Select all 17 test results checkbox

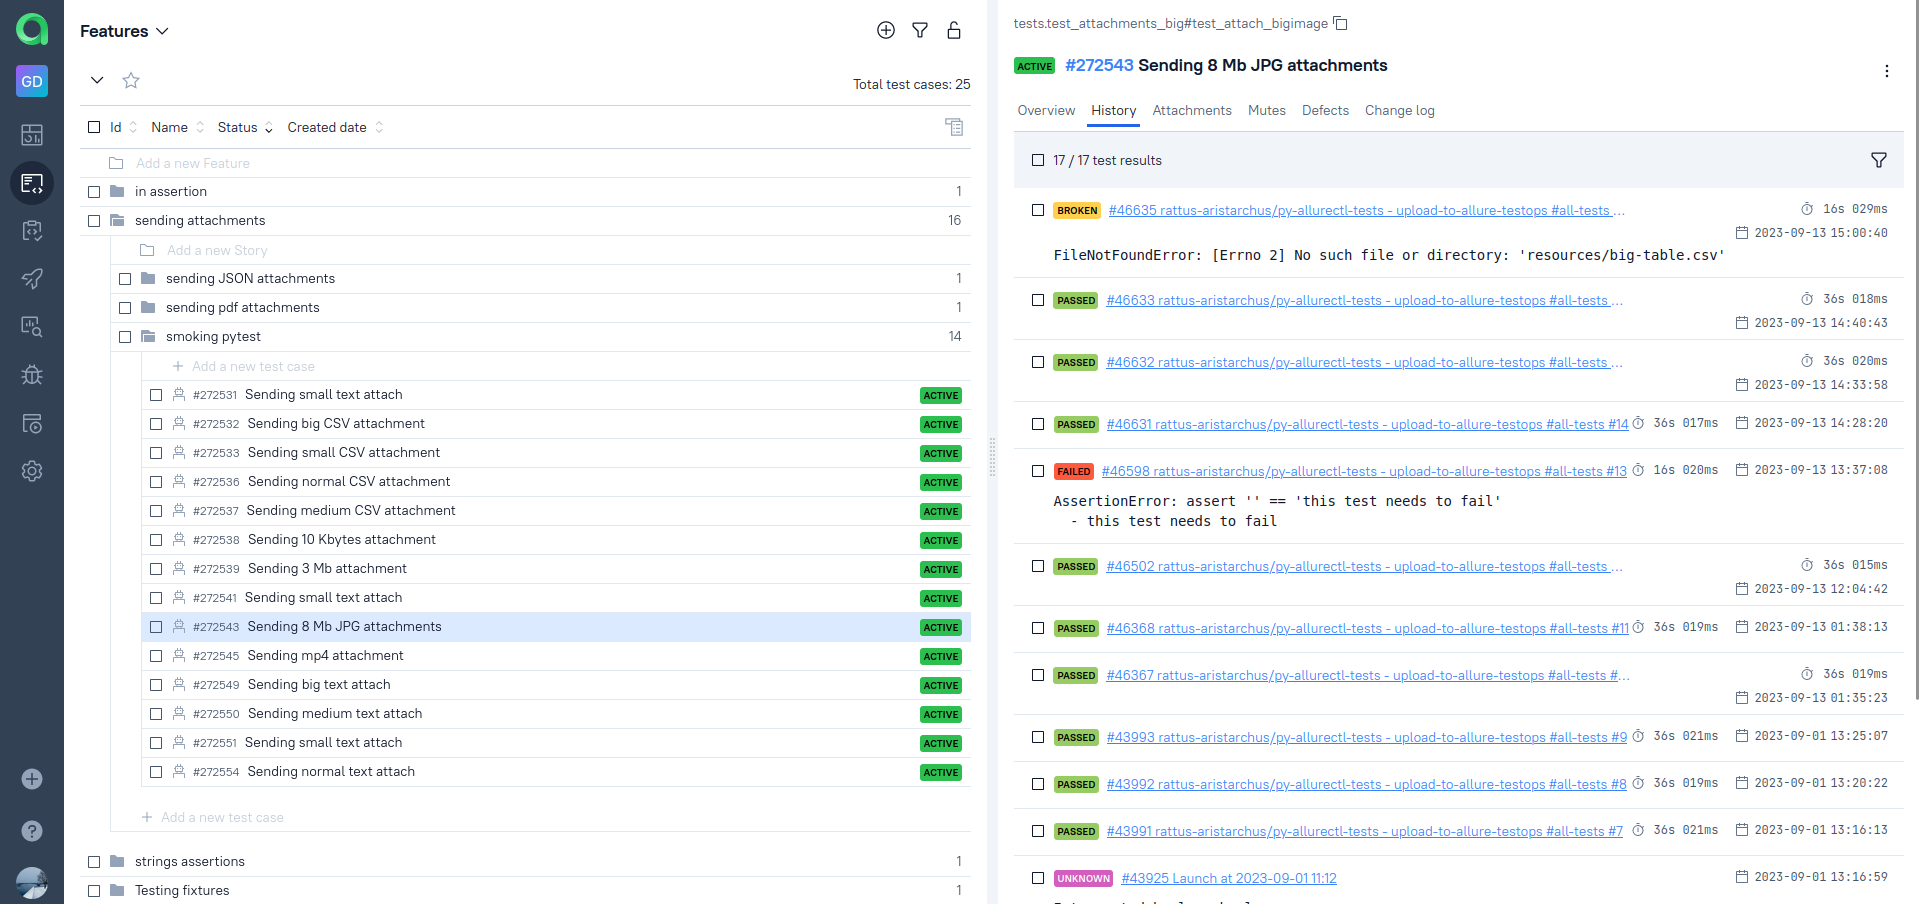pos(1038,160)
